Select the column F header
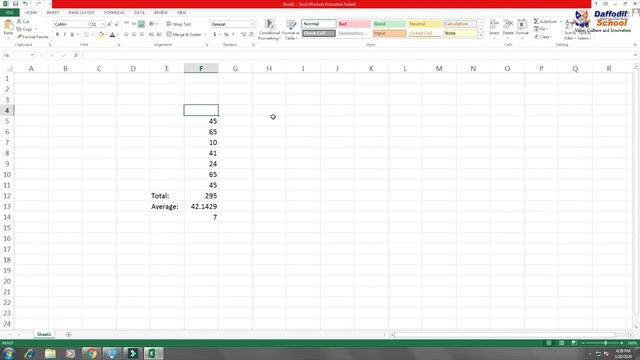The image size is (640, 360). [x=201, y=69]
